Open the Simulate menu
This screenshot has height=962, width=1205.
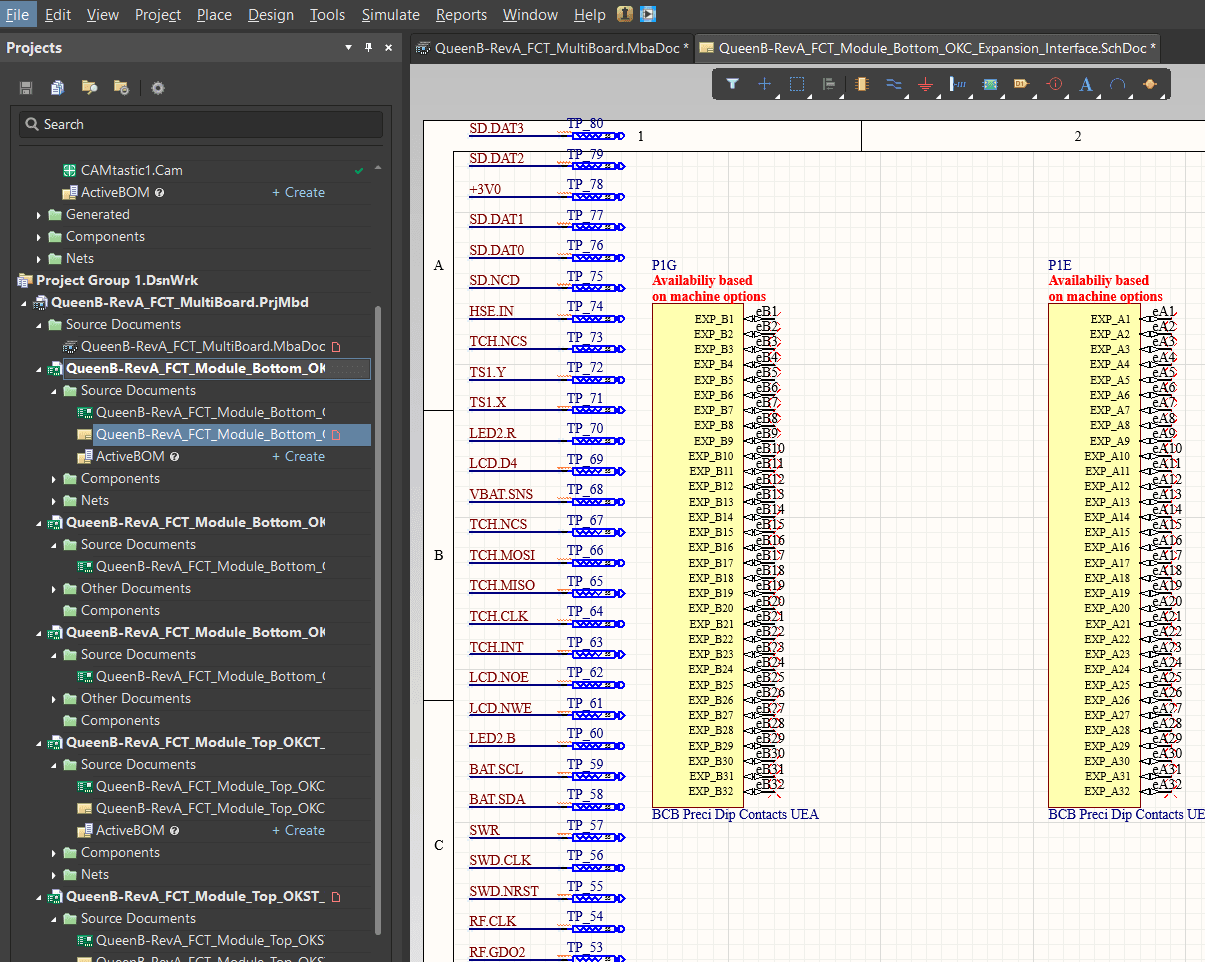tap(391, 15)
